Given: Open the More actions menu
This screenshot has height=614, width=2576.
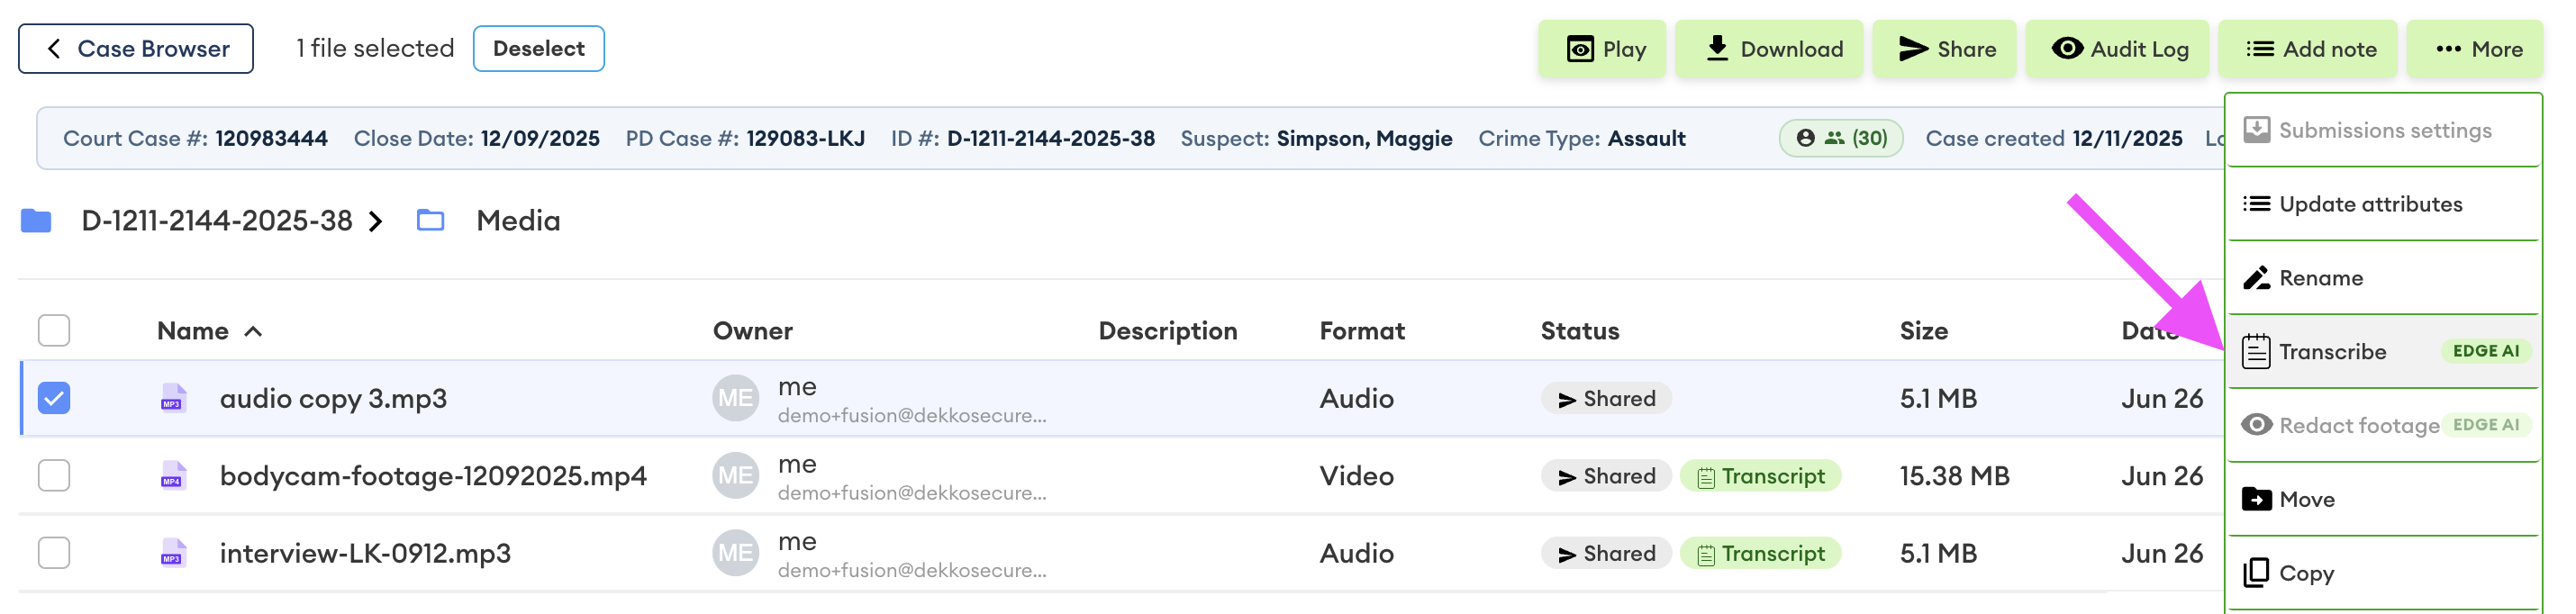Looking at the screenshot, I should coord(2475,49).
